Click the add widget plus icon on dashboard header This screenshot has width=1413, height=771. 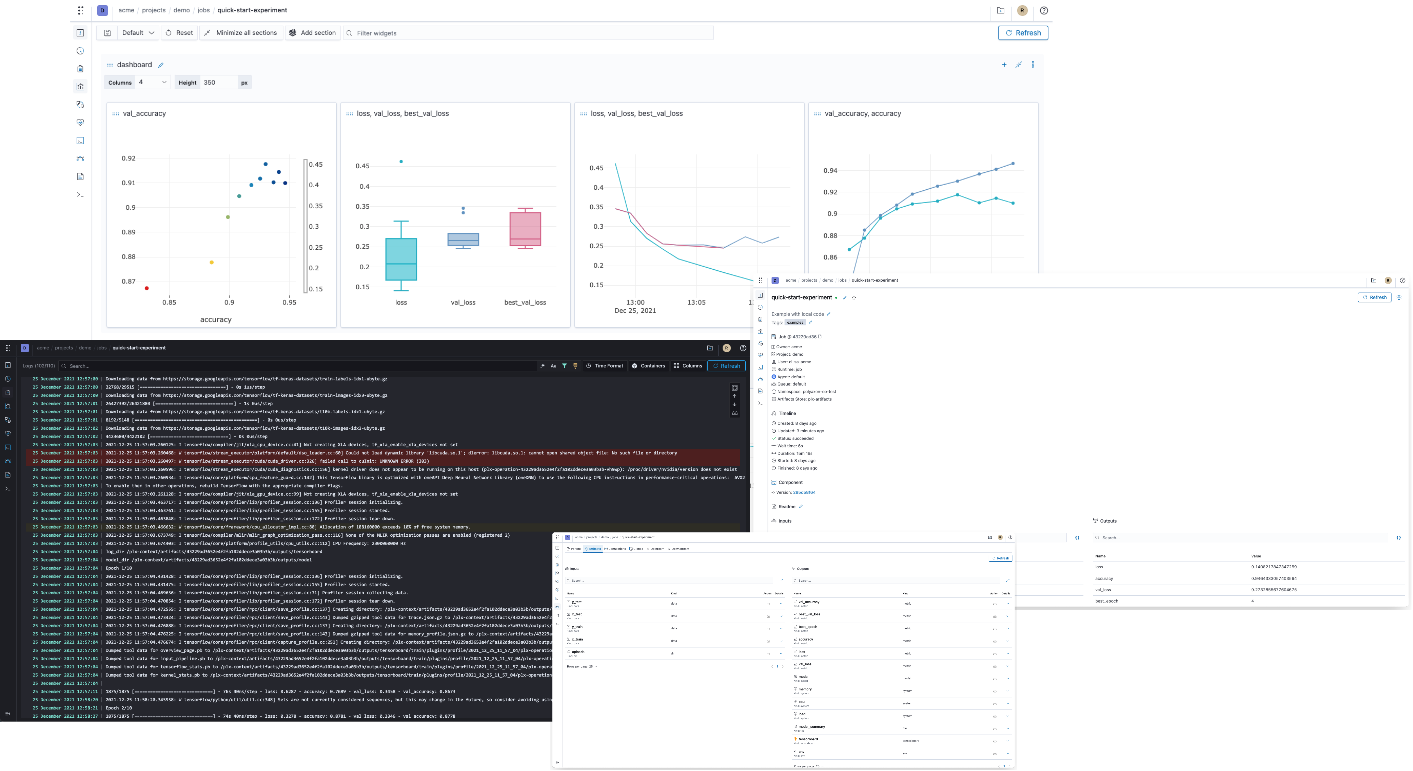tap(1004, 64)
